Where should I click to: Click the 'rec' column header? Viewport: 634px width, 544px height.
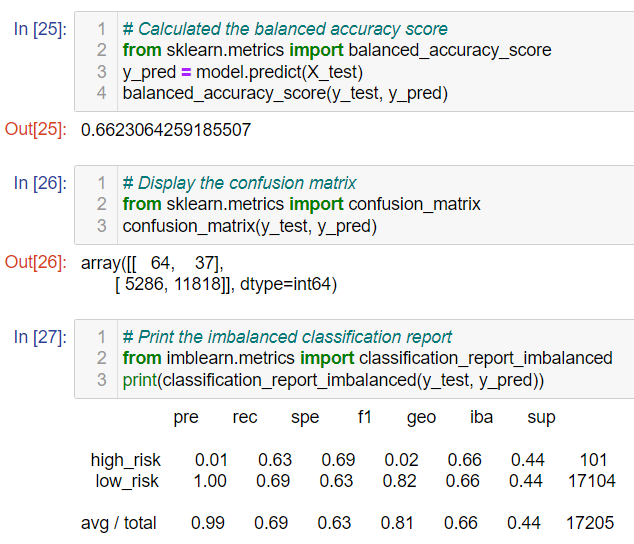245,417
